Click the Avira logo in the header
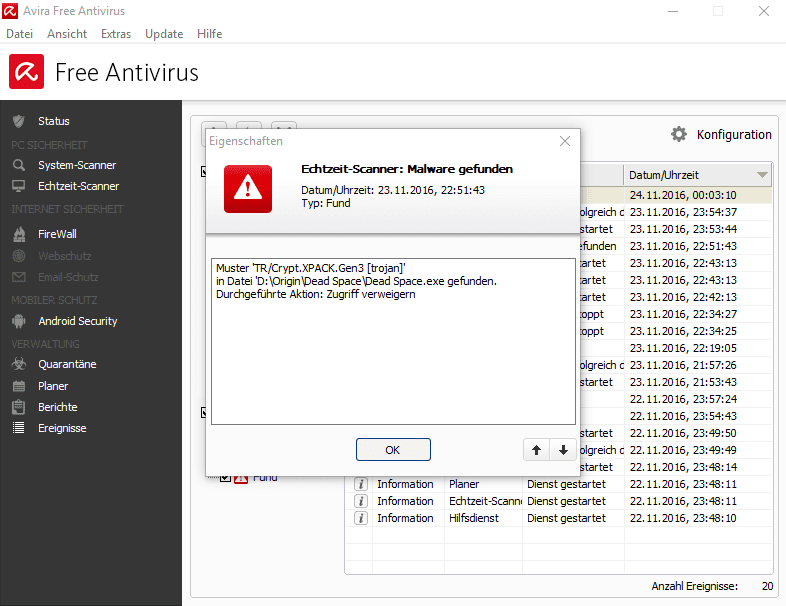Image resolution: width=786 pixels, height=606 pixels. coord(26,72)
